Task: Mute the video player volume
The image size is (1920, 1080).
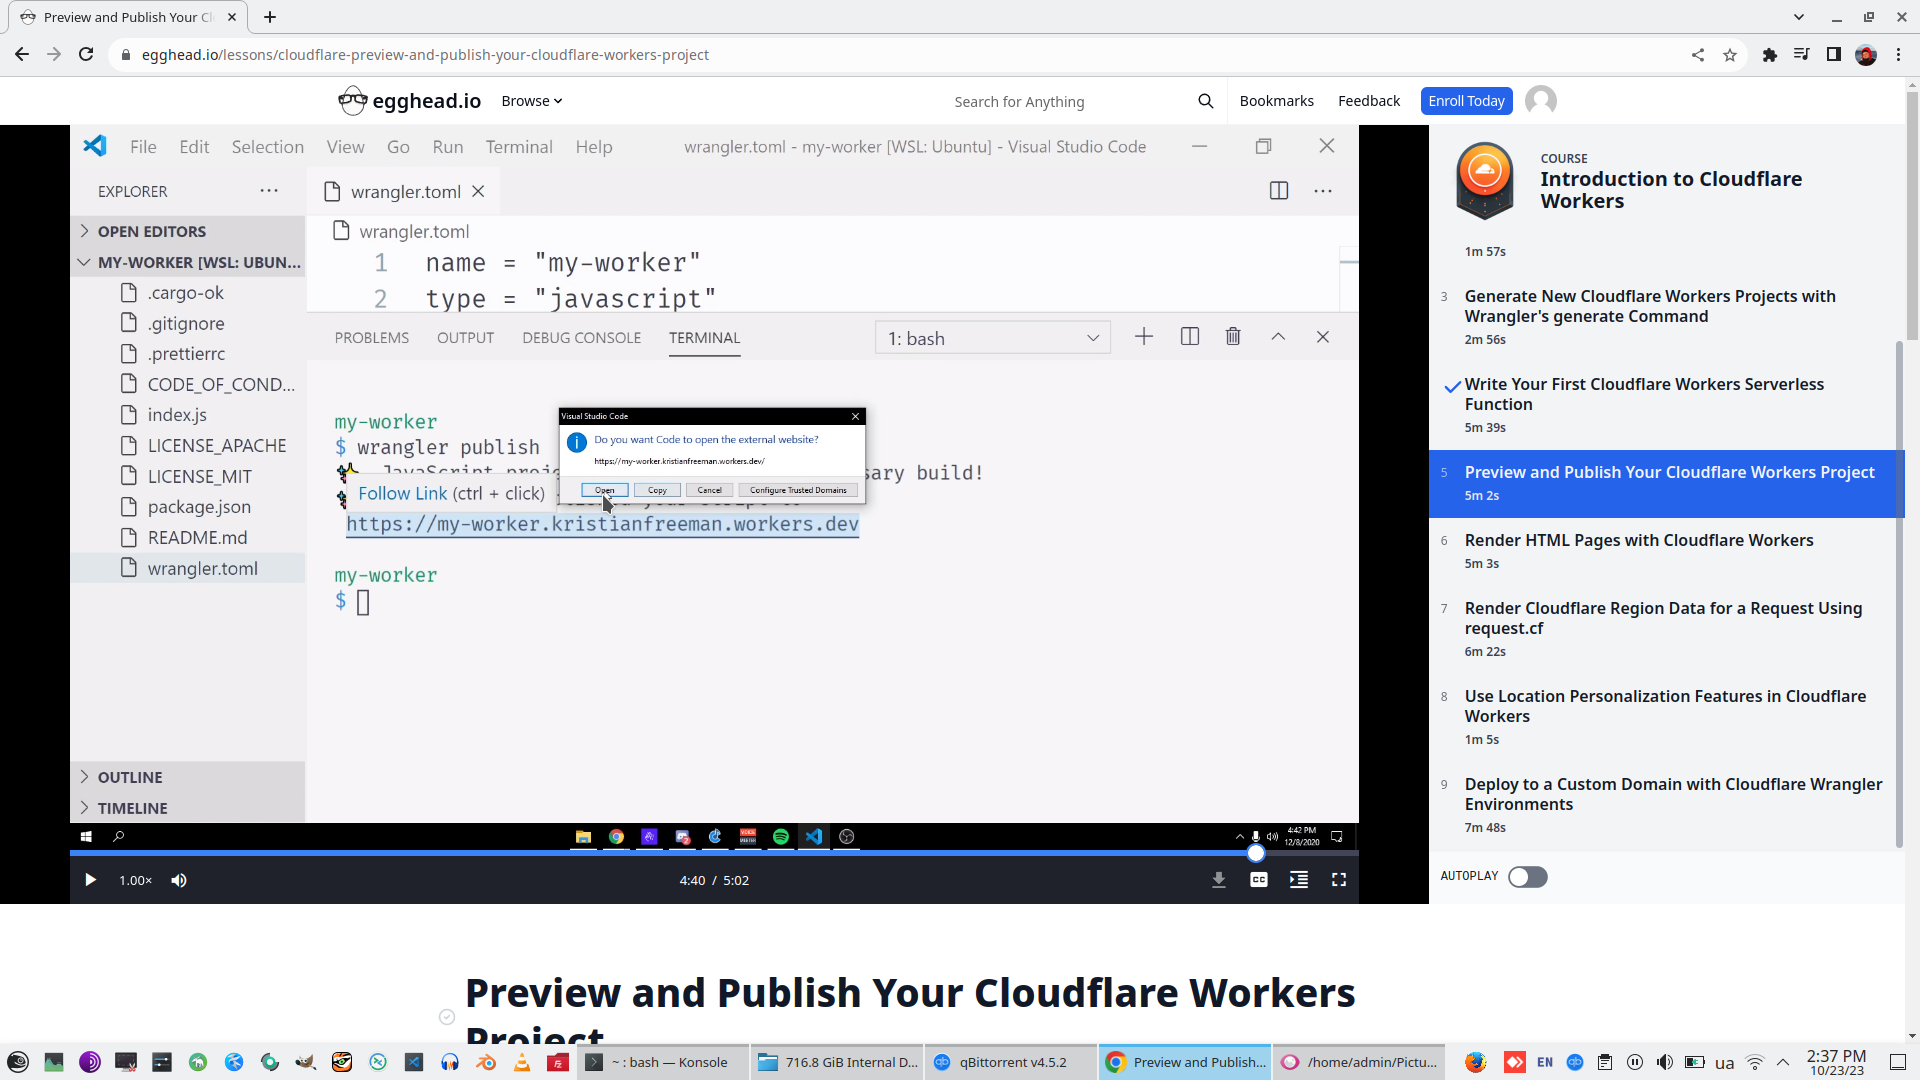Action: tap(179, 880)
